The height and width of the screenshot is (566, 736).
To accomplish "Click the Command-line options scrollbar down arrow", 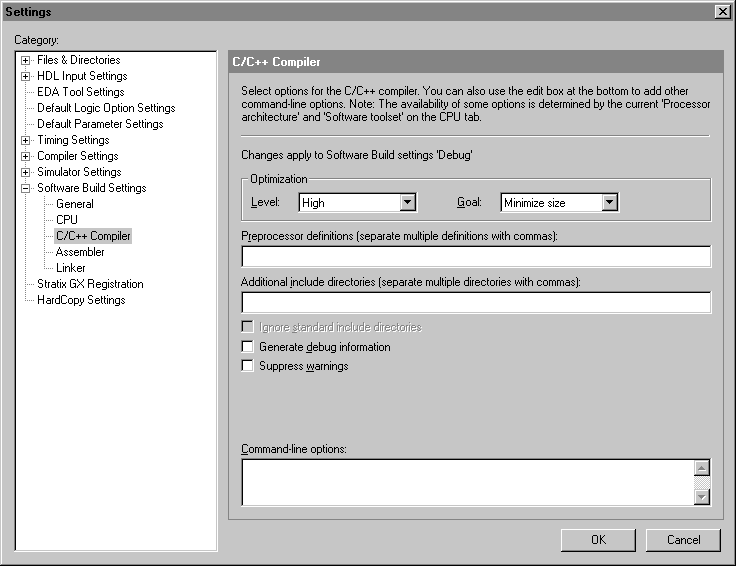I will [x=701, y=497].
